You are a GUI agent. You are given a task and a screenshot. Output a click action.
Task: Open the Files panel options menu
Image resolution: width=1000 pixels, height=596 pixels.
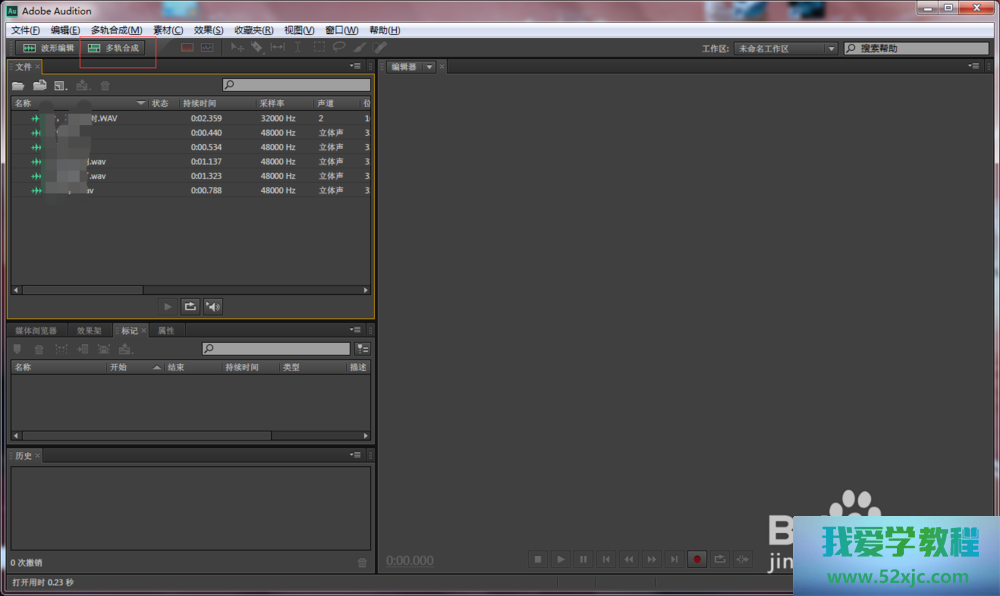pos(357,66)
